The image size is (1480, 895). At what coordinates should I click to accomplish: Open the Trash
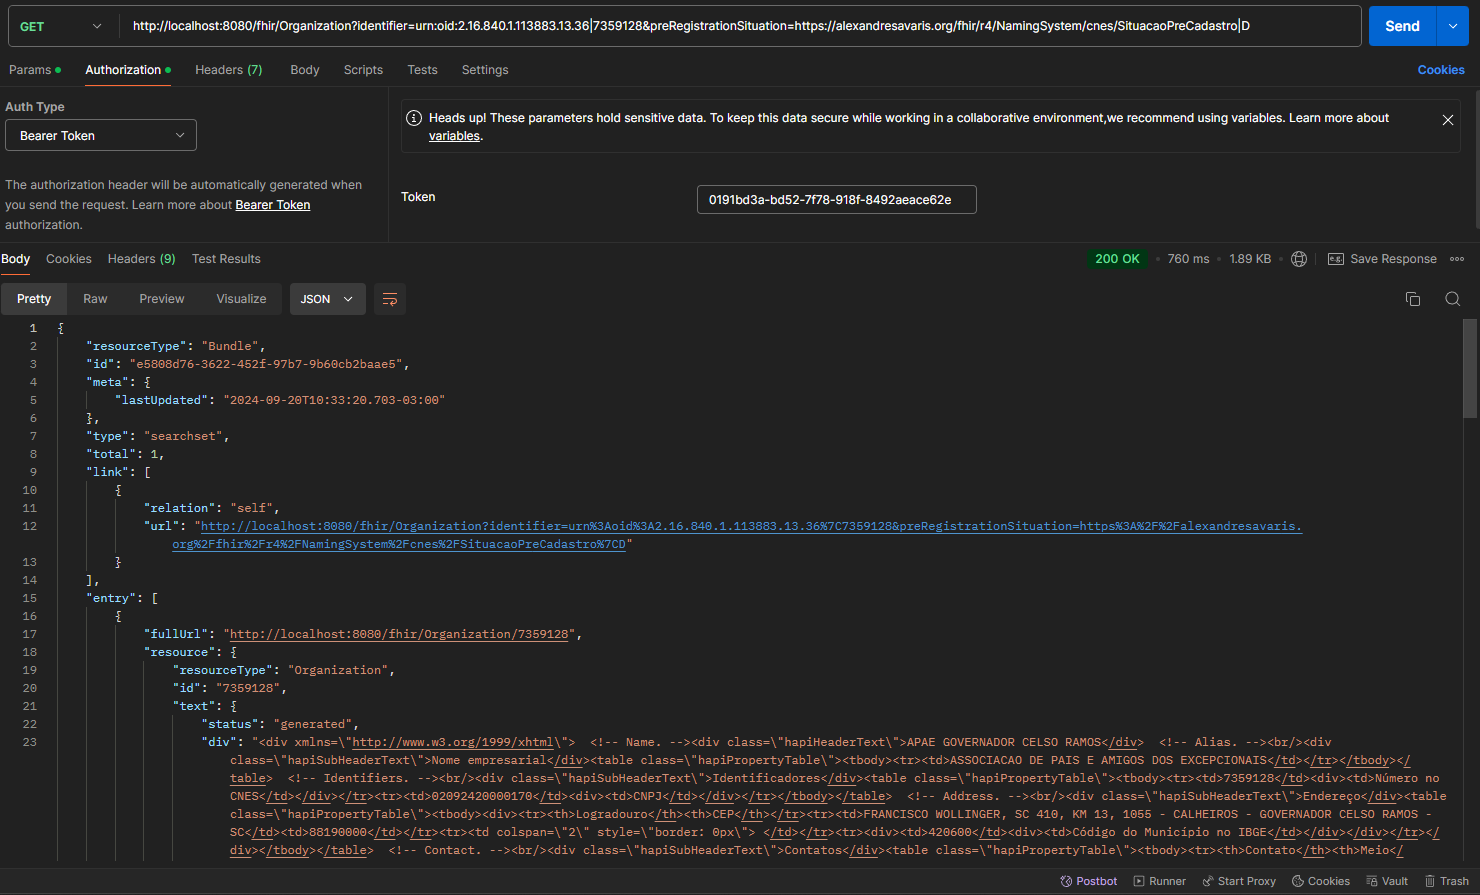[1447, 881]
